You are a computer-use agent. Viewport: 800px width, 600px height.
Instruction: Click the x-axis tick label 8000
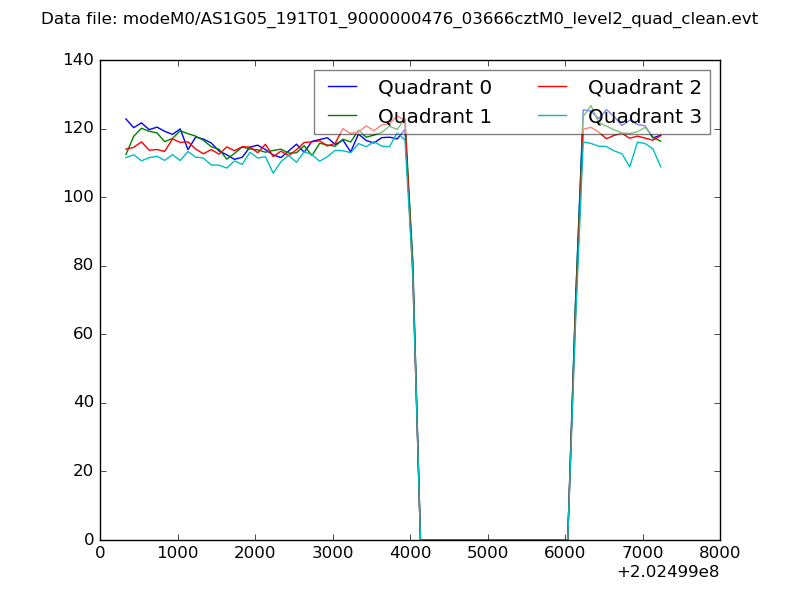(719, 553)
